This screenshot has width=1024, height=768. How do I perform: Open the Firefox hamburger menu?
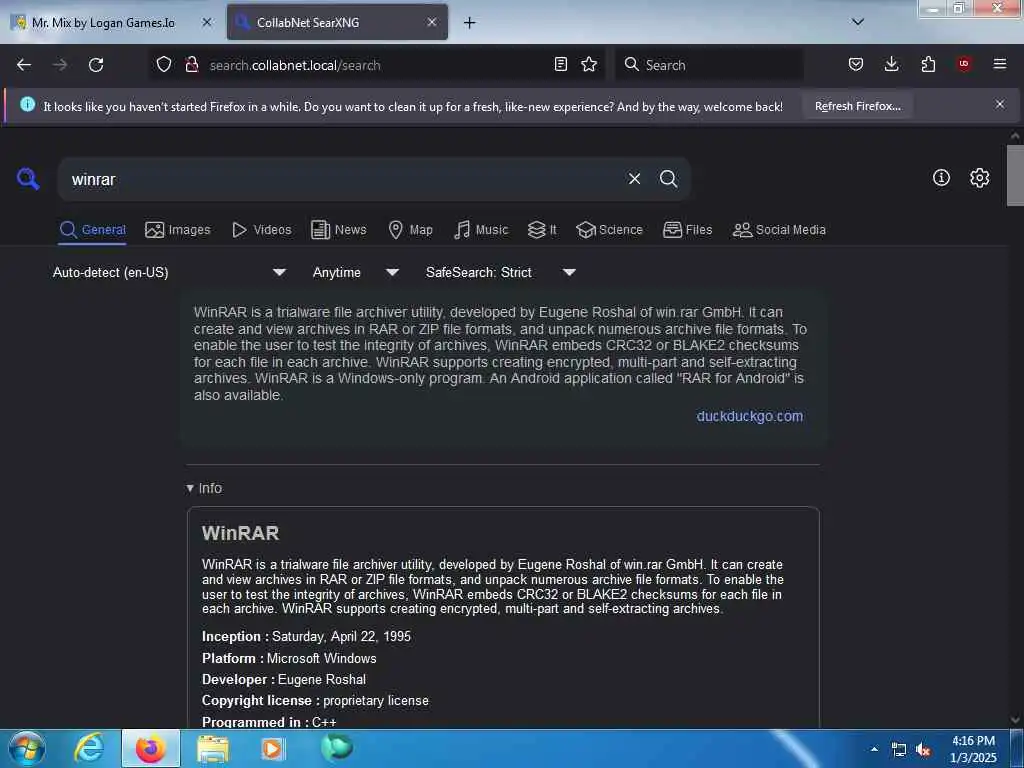coord(1000,63)
